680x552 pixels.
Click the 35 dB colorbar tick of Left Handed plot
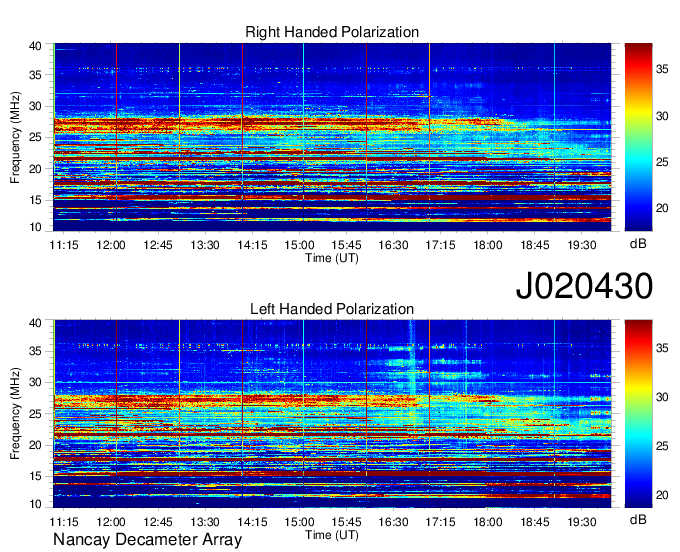(x=662, y=348)
